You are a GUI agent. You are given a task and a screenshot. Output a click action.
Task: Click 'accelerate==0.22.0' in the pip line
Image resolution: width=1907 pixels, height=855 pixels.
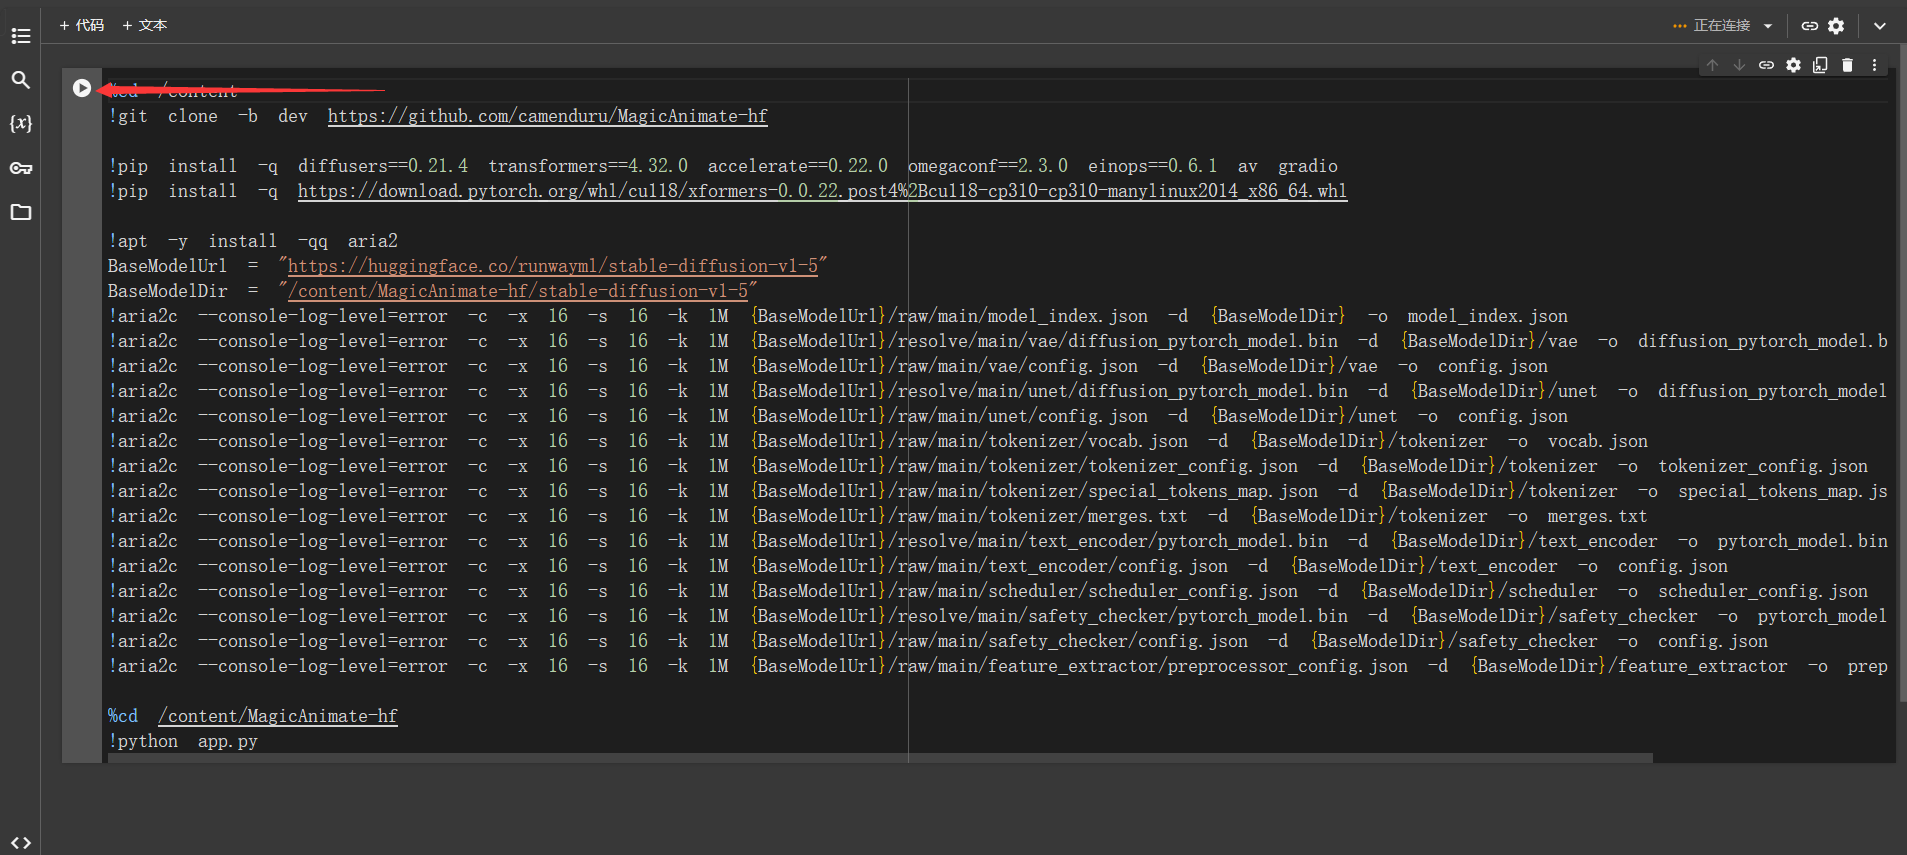[x=798, y=166]
